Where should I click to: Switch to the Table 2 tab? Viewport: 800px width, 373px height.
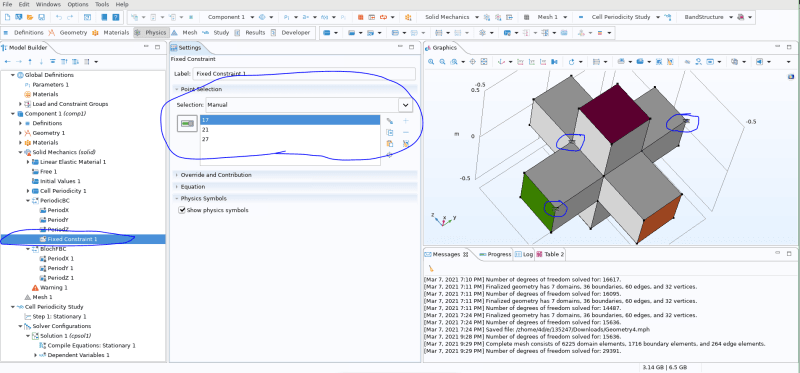550,254
